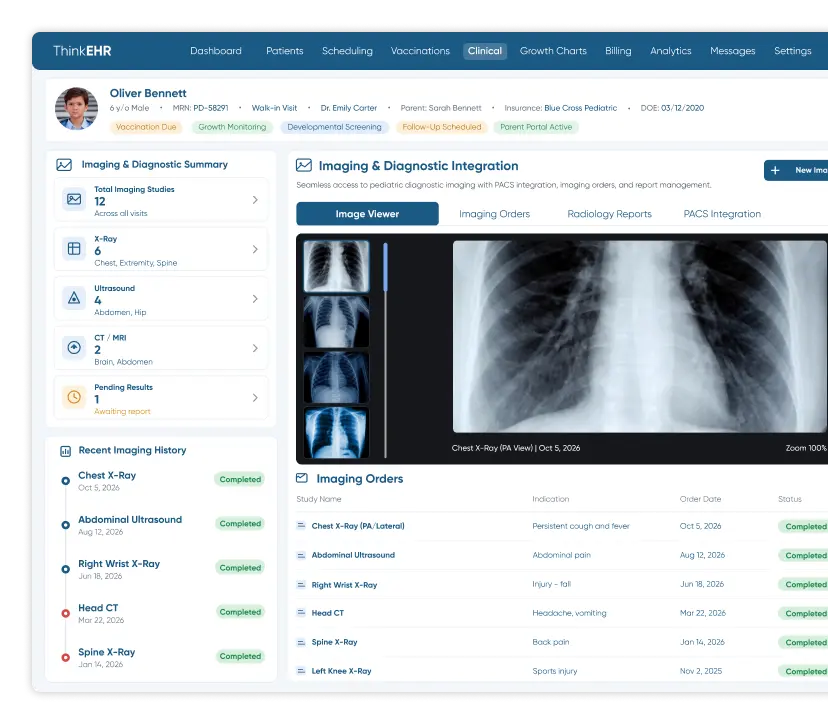Open the Billing menu
Screen dimensions: 828x724
pos(618,51)
